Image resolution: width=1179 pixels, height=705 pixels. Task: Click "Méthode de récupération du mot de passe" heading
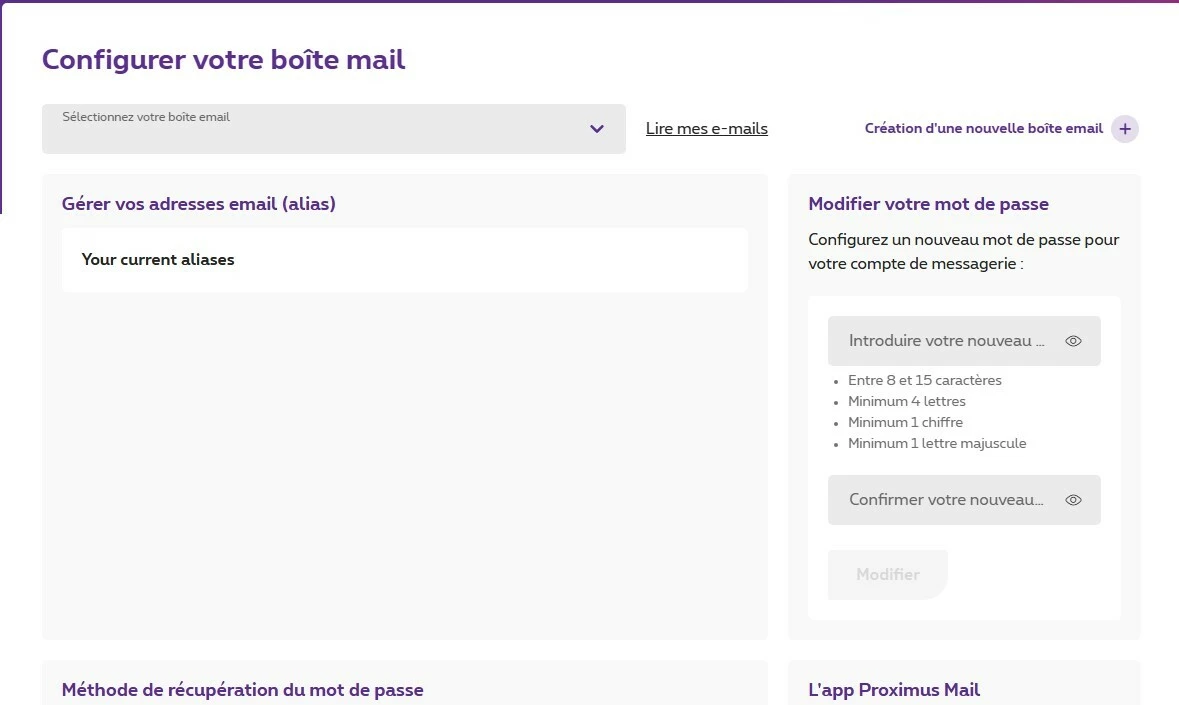coord(243,690)
